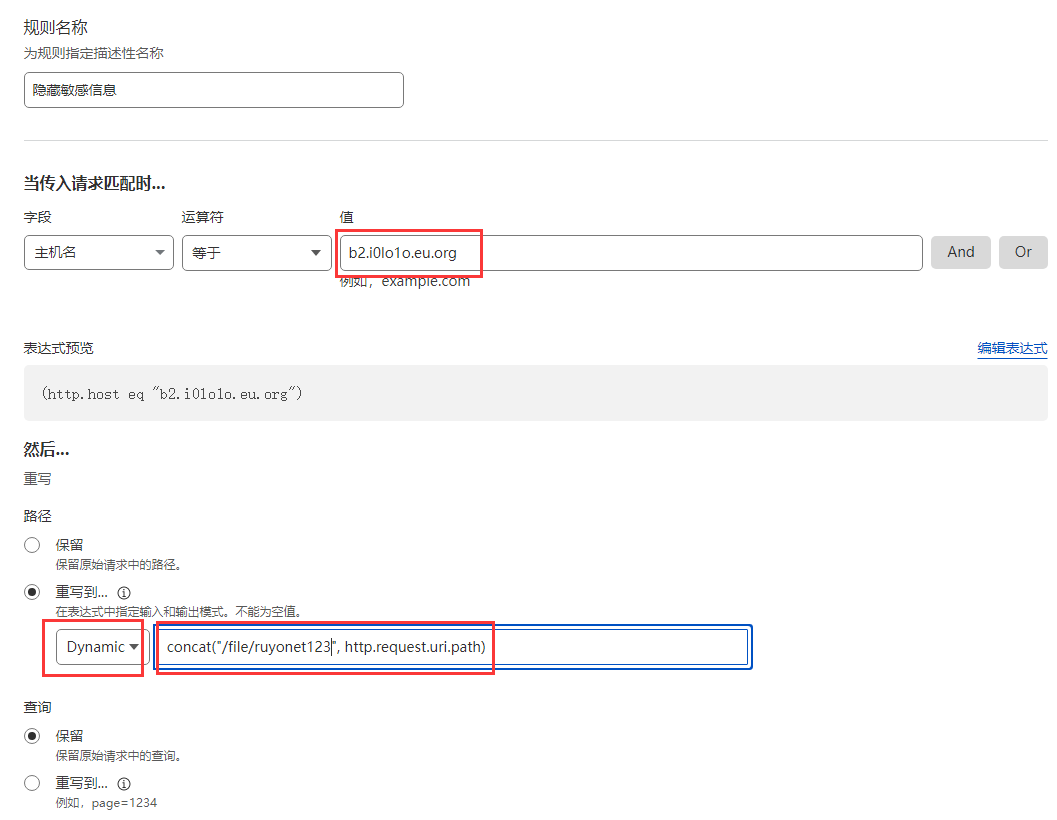
Task: Click the info icon beside path 重写到
Action: point(124,593)
